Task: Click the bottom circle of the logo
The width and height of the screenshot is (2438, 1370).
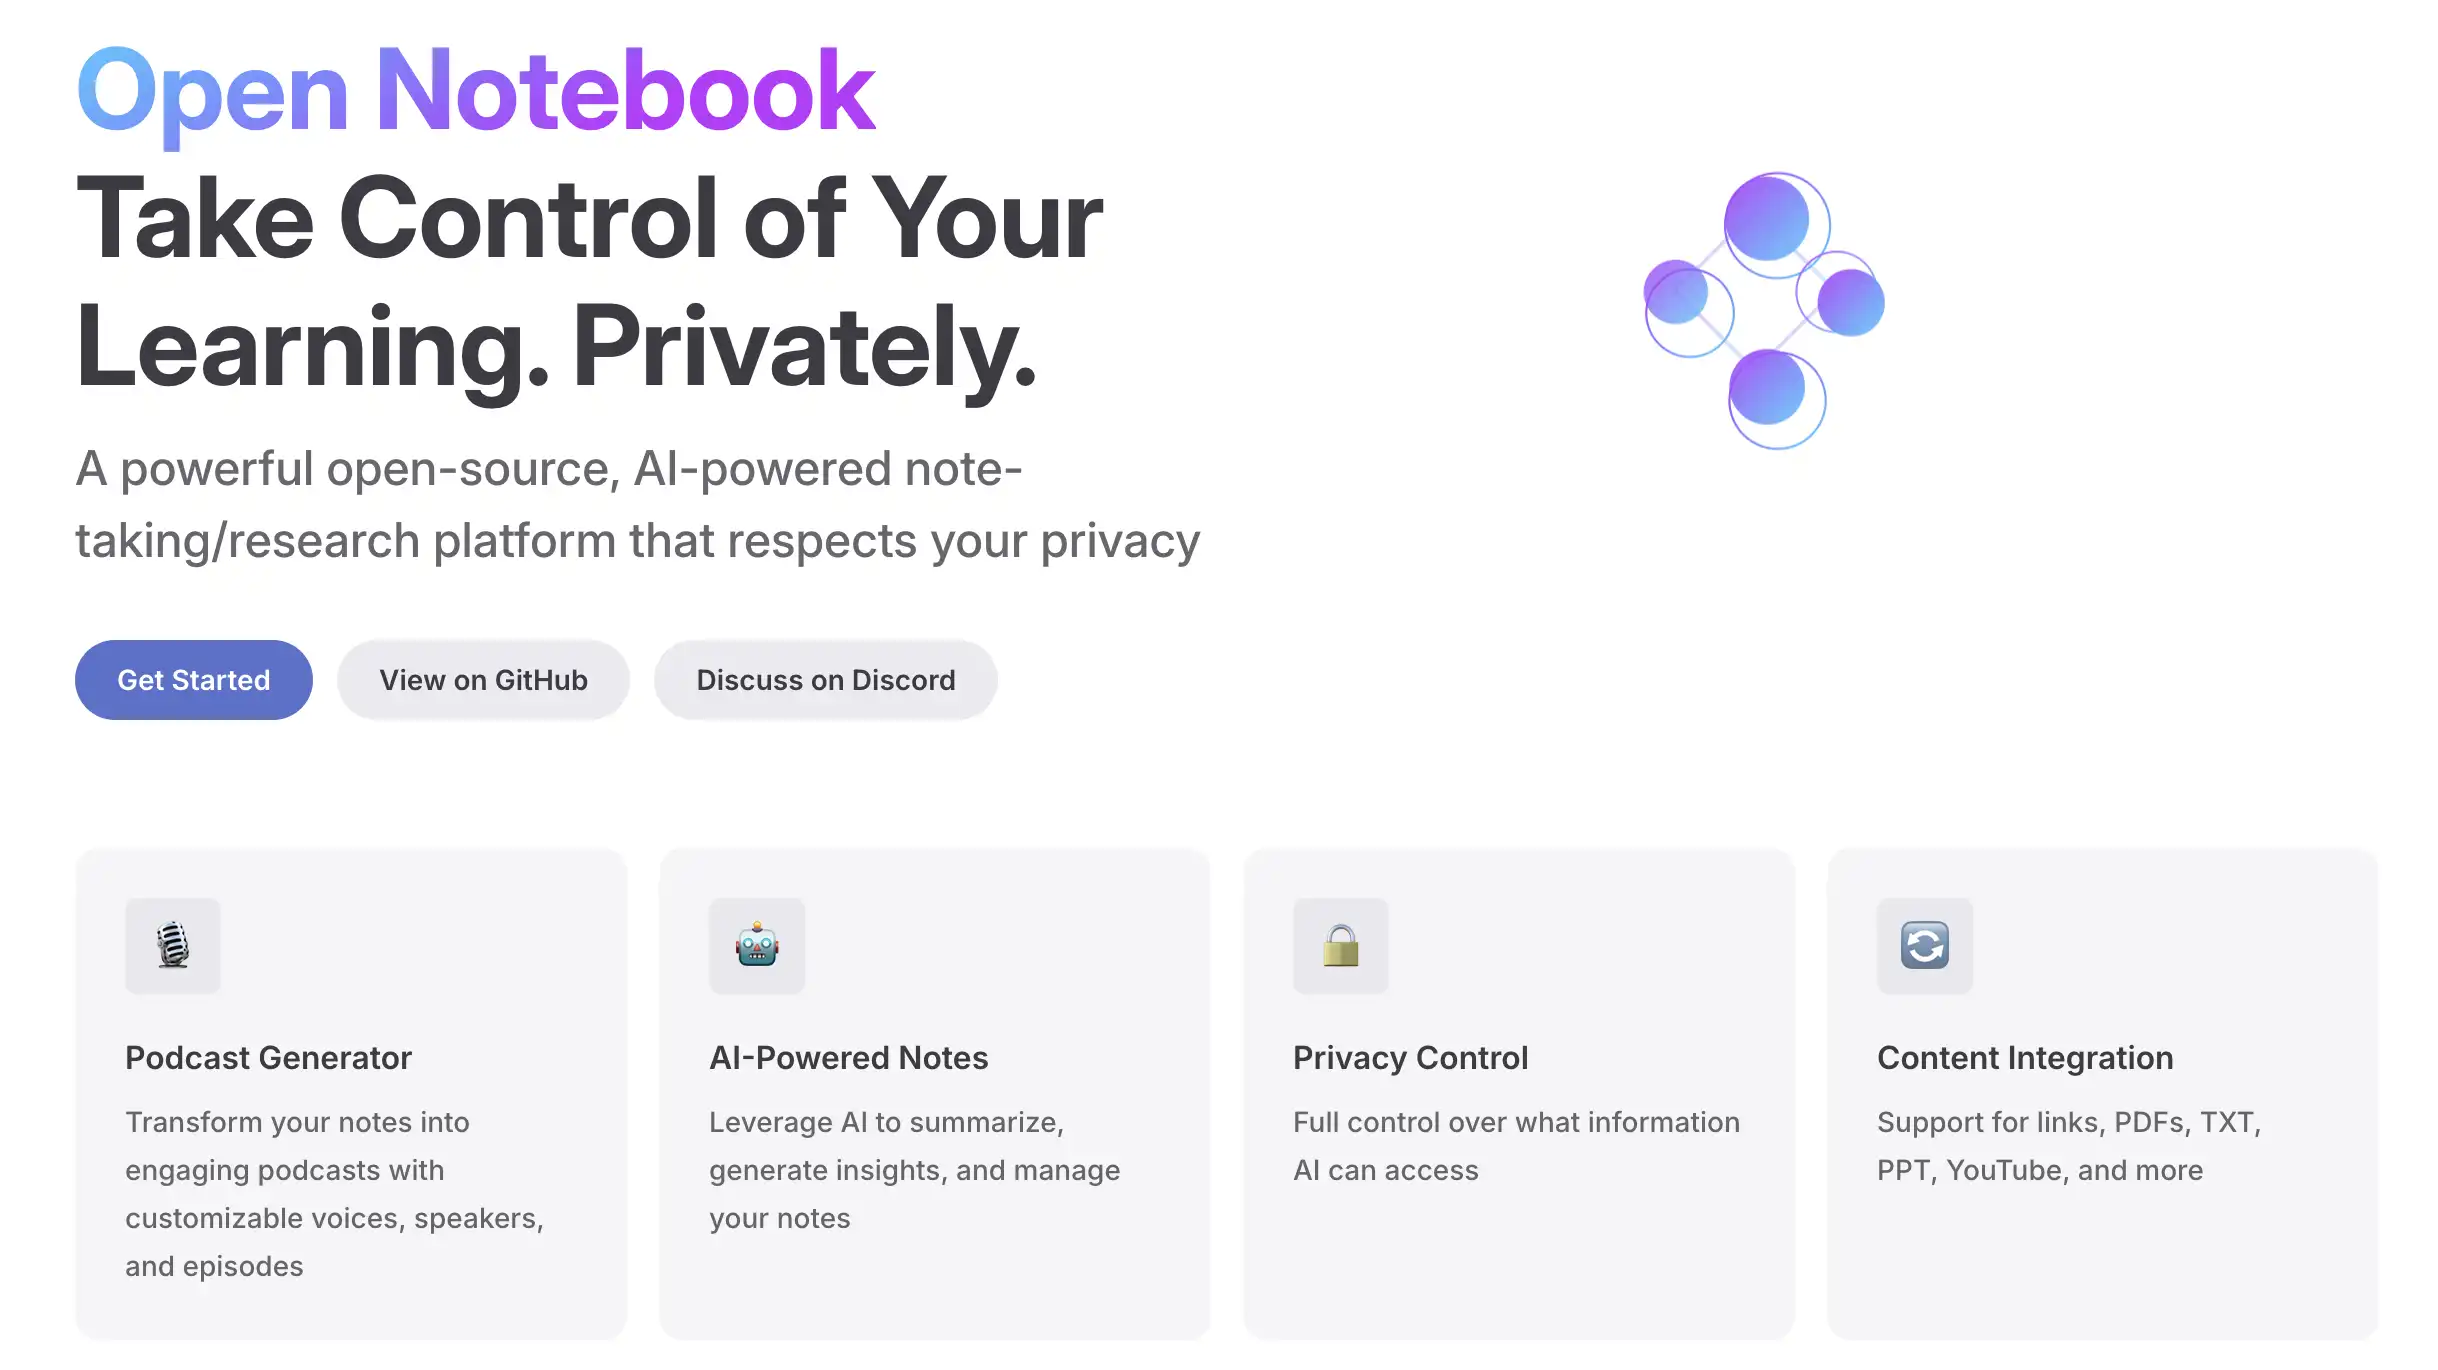Action: click(1769, 389)
